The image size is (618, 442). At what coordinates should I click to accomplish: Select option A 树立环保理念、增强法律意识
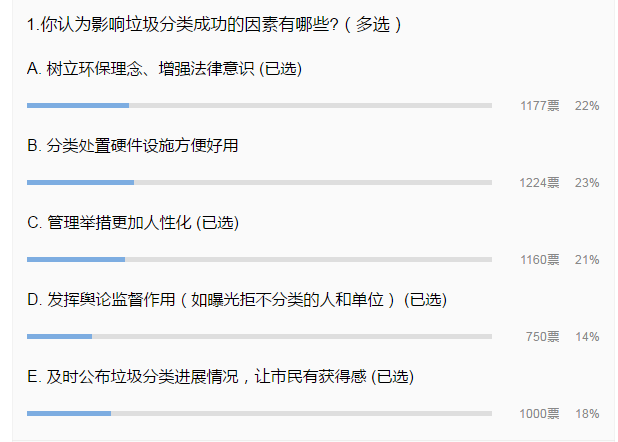click(164, 69)
